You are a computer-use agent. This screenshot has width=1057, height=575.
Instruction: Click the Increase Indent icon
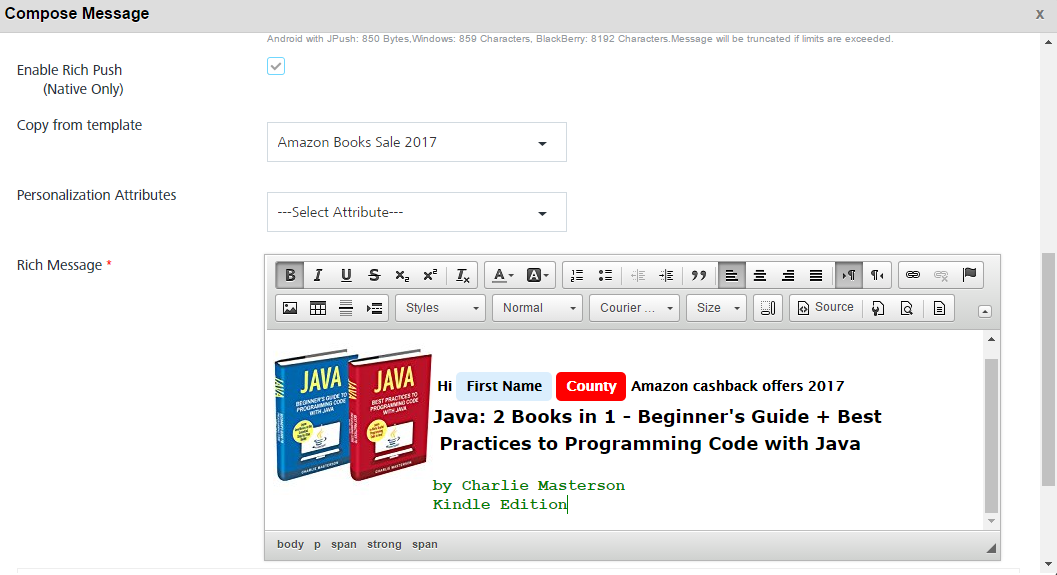point(666,275)
